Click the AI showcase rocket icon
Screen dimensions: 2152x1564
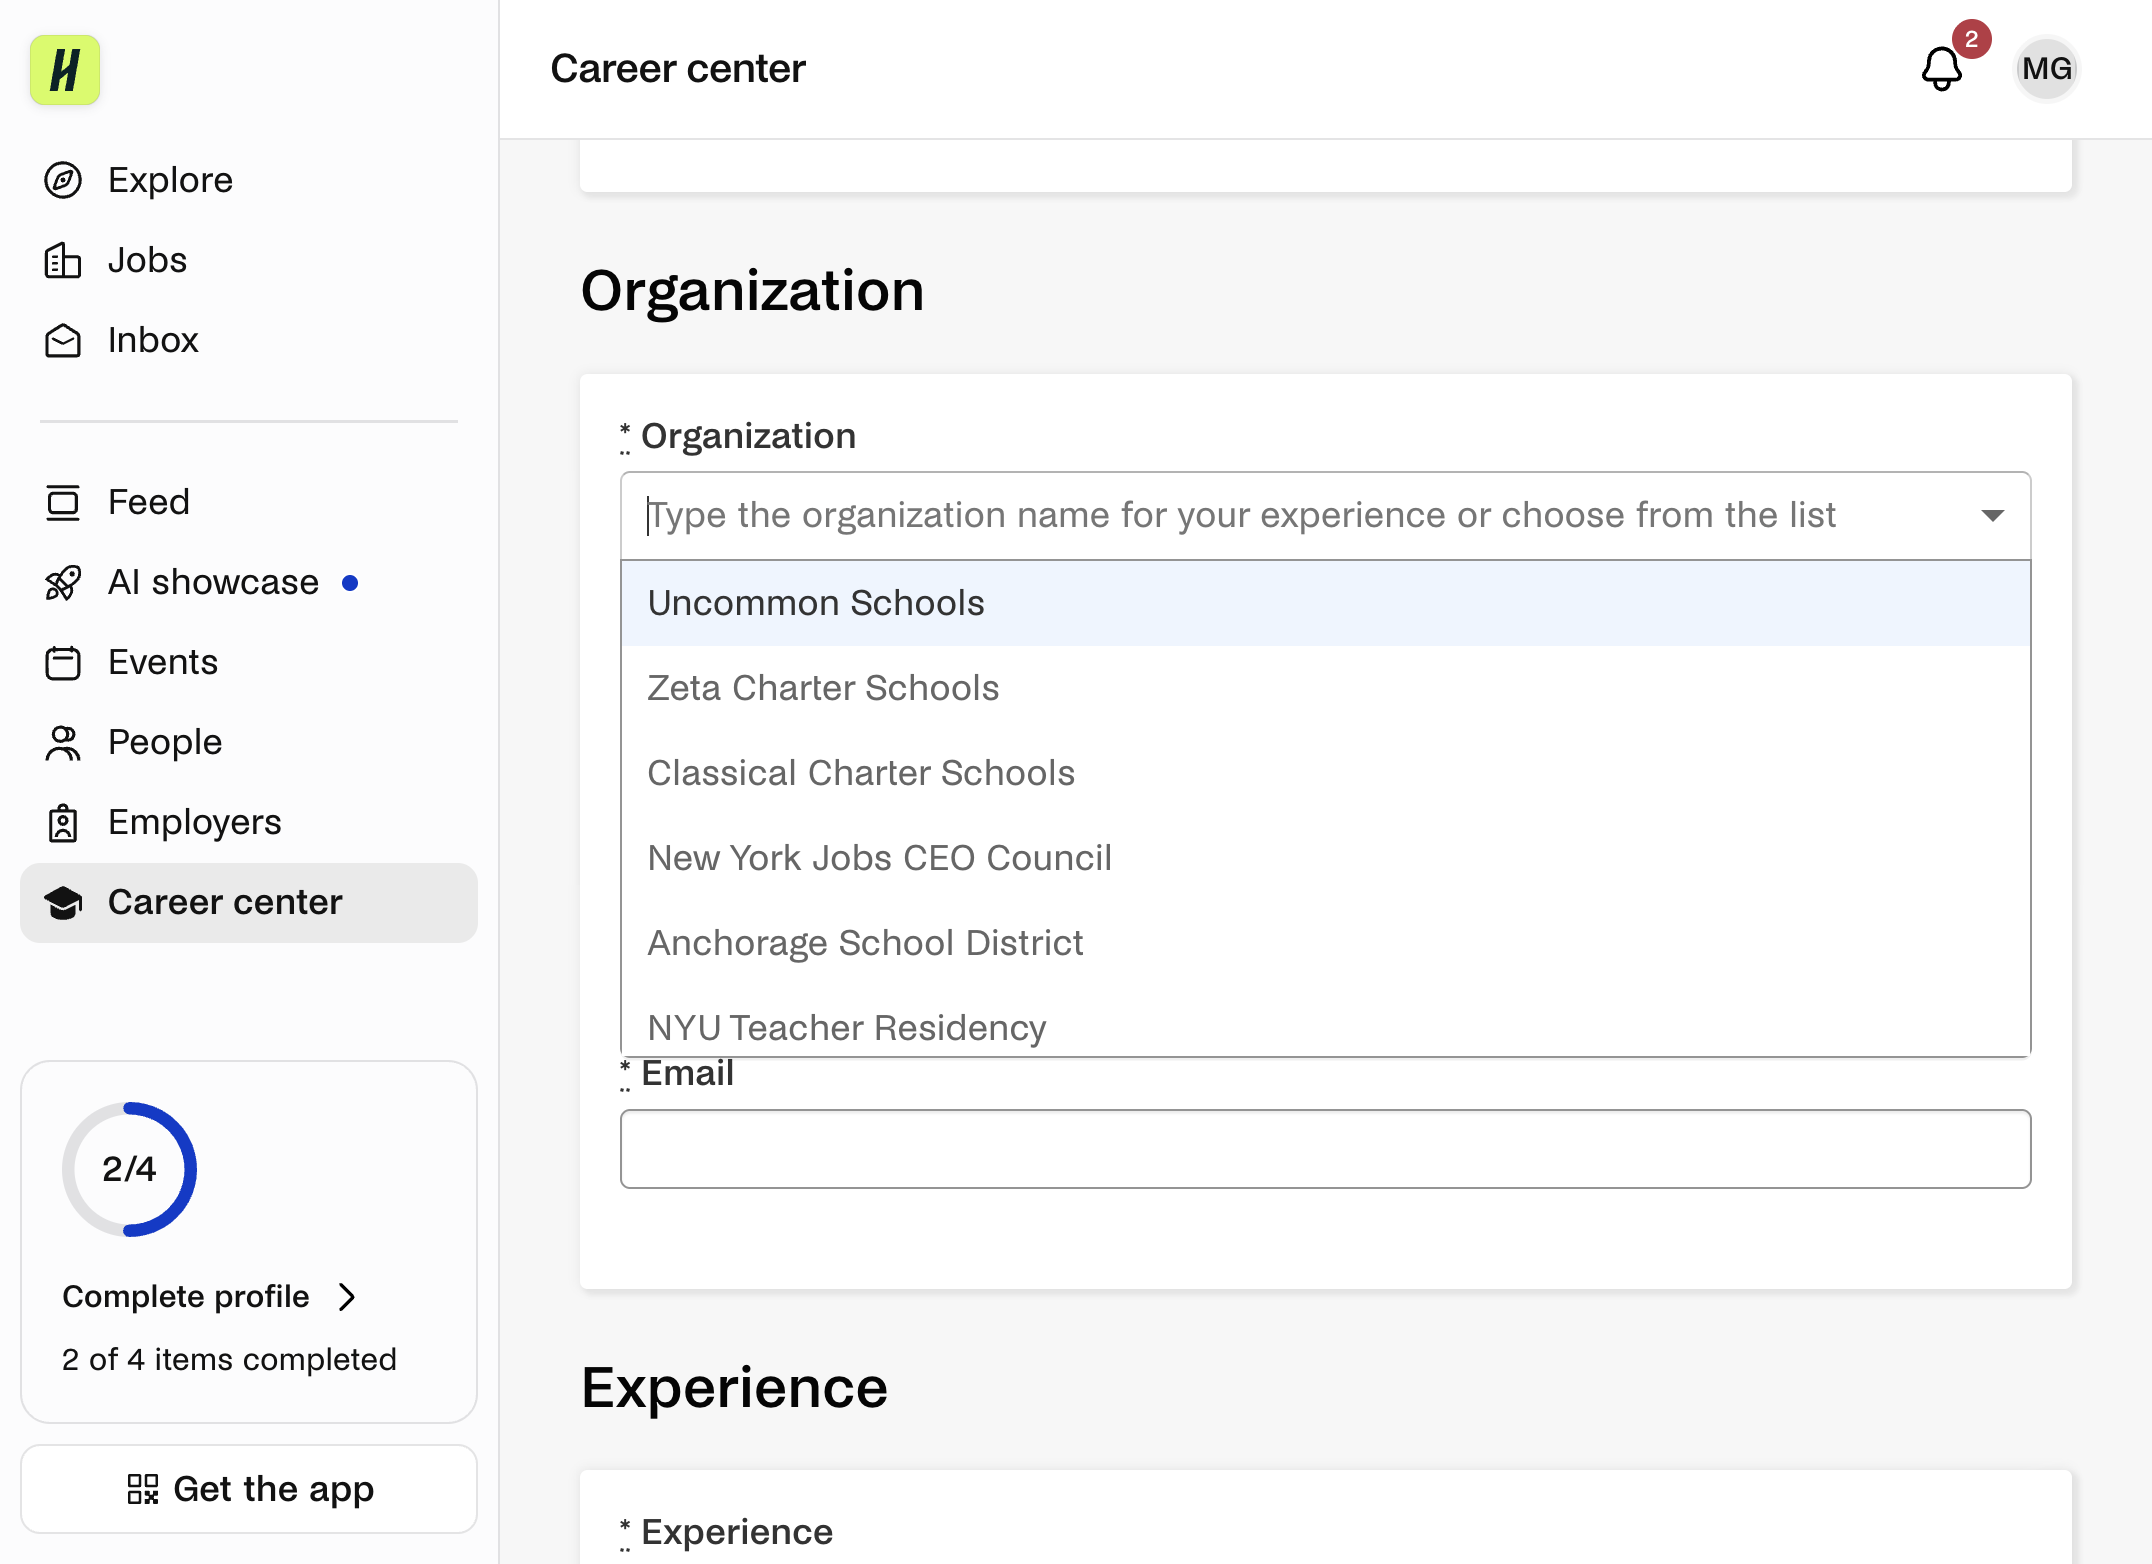pos(63,582)
